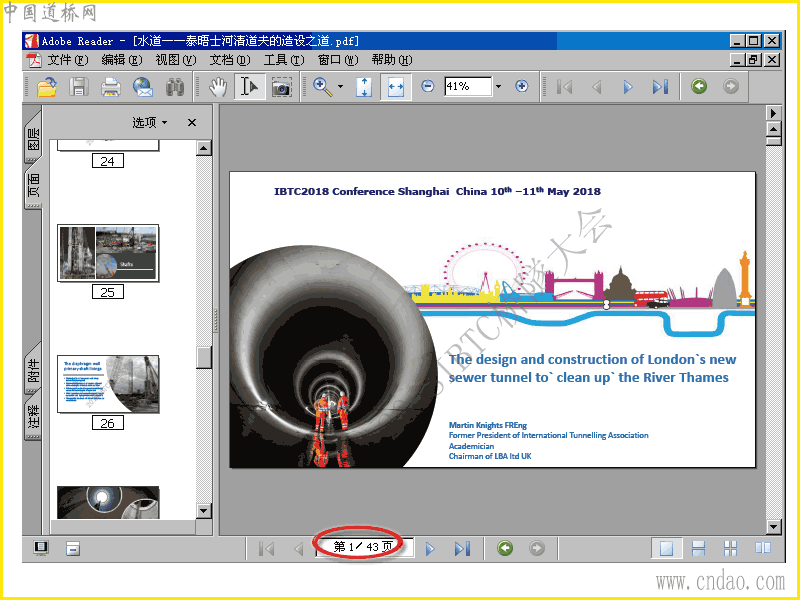Open the Zoom In tool dropdown arrow
Screen dimensions: 800x600
tap(340, 87)
